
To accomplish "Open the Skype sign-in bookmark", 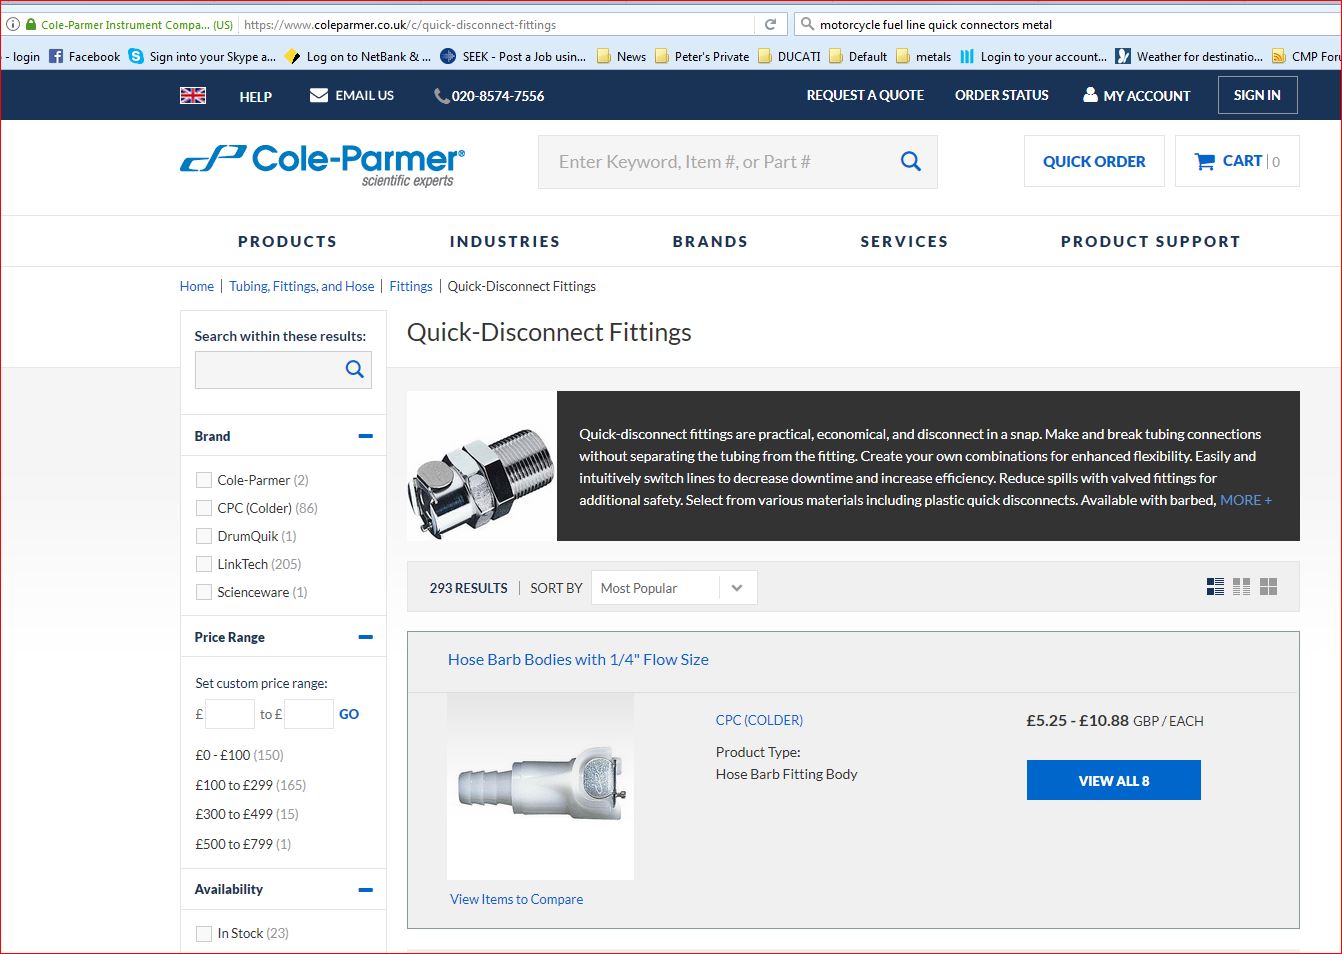I will click(x=202, y=56).
